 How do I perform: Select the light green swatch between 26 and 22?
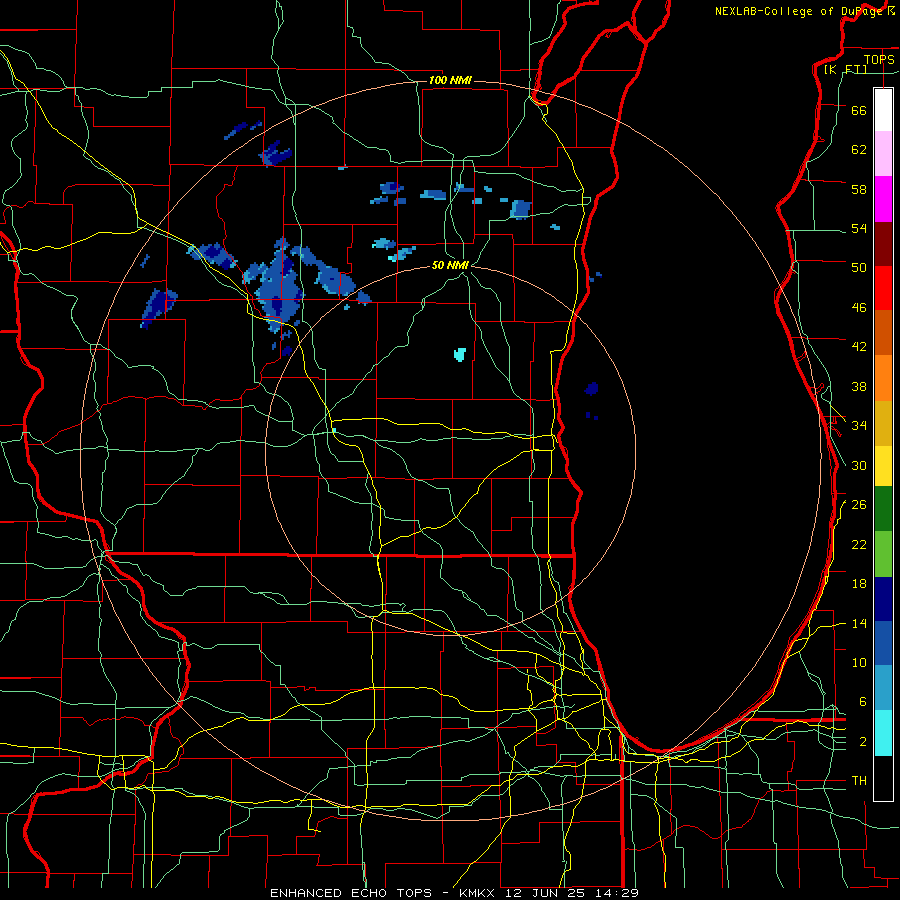pos(883,554)
